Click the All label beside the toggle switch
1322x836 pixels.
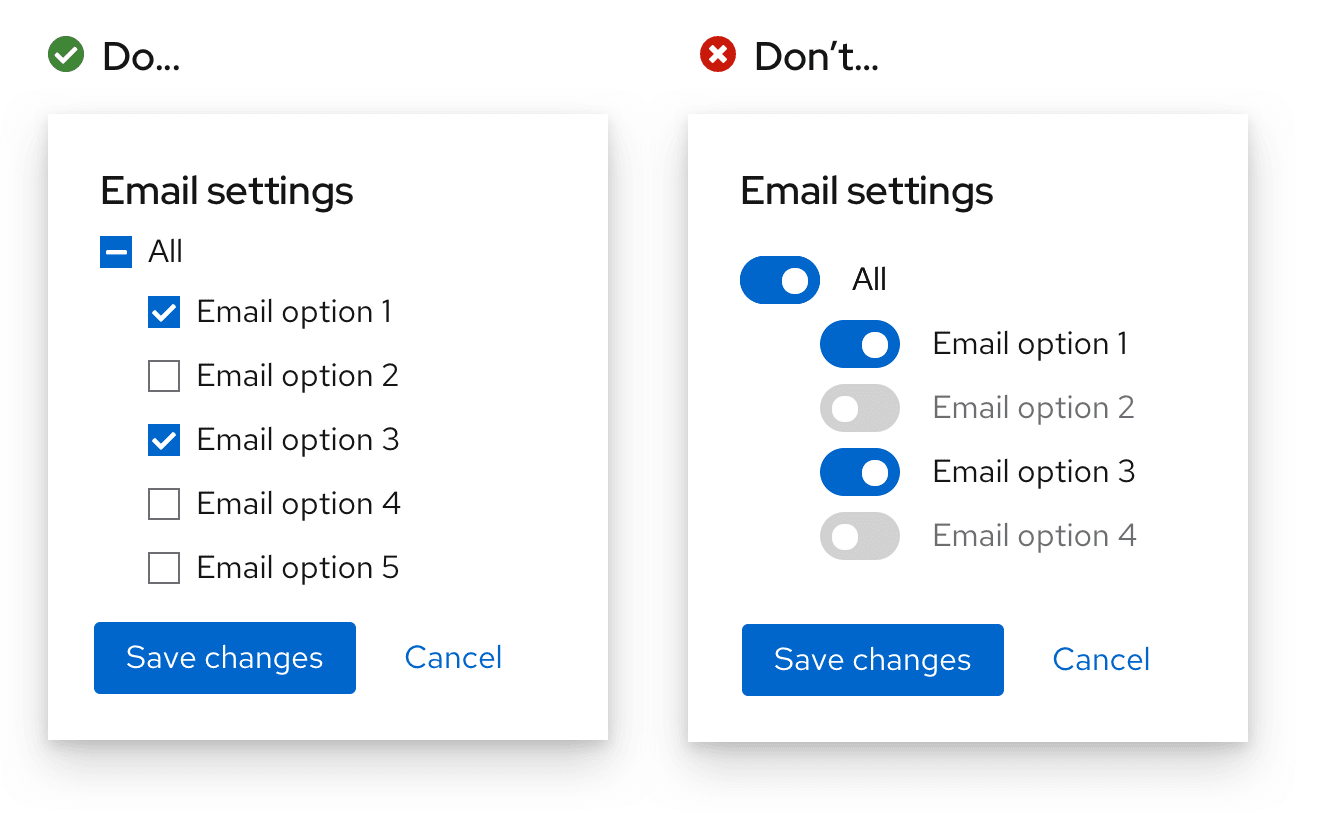pyautogui.click(x=869, y=280)
